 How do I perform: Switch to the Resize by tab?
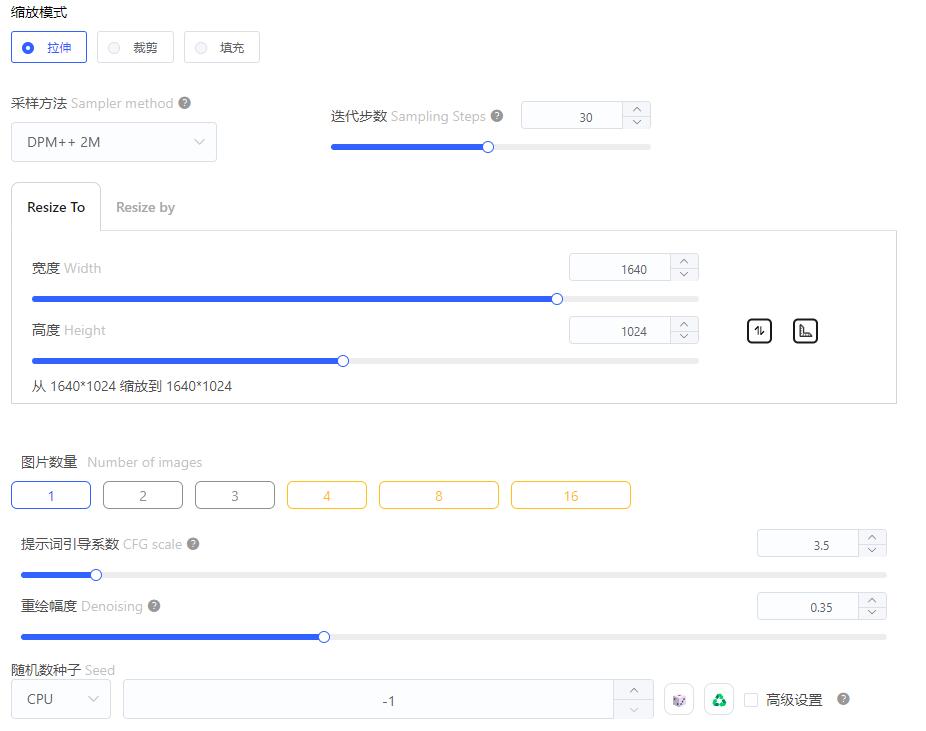(x=145, y=207)
